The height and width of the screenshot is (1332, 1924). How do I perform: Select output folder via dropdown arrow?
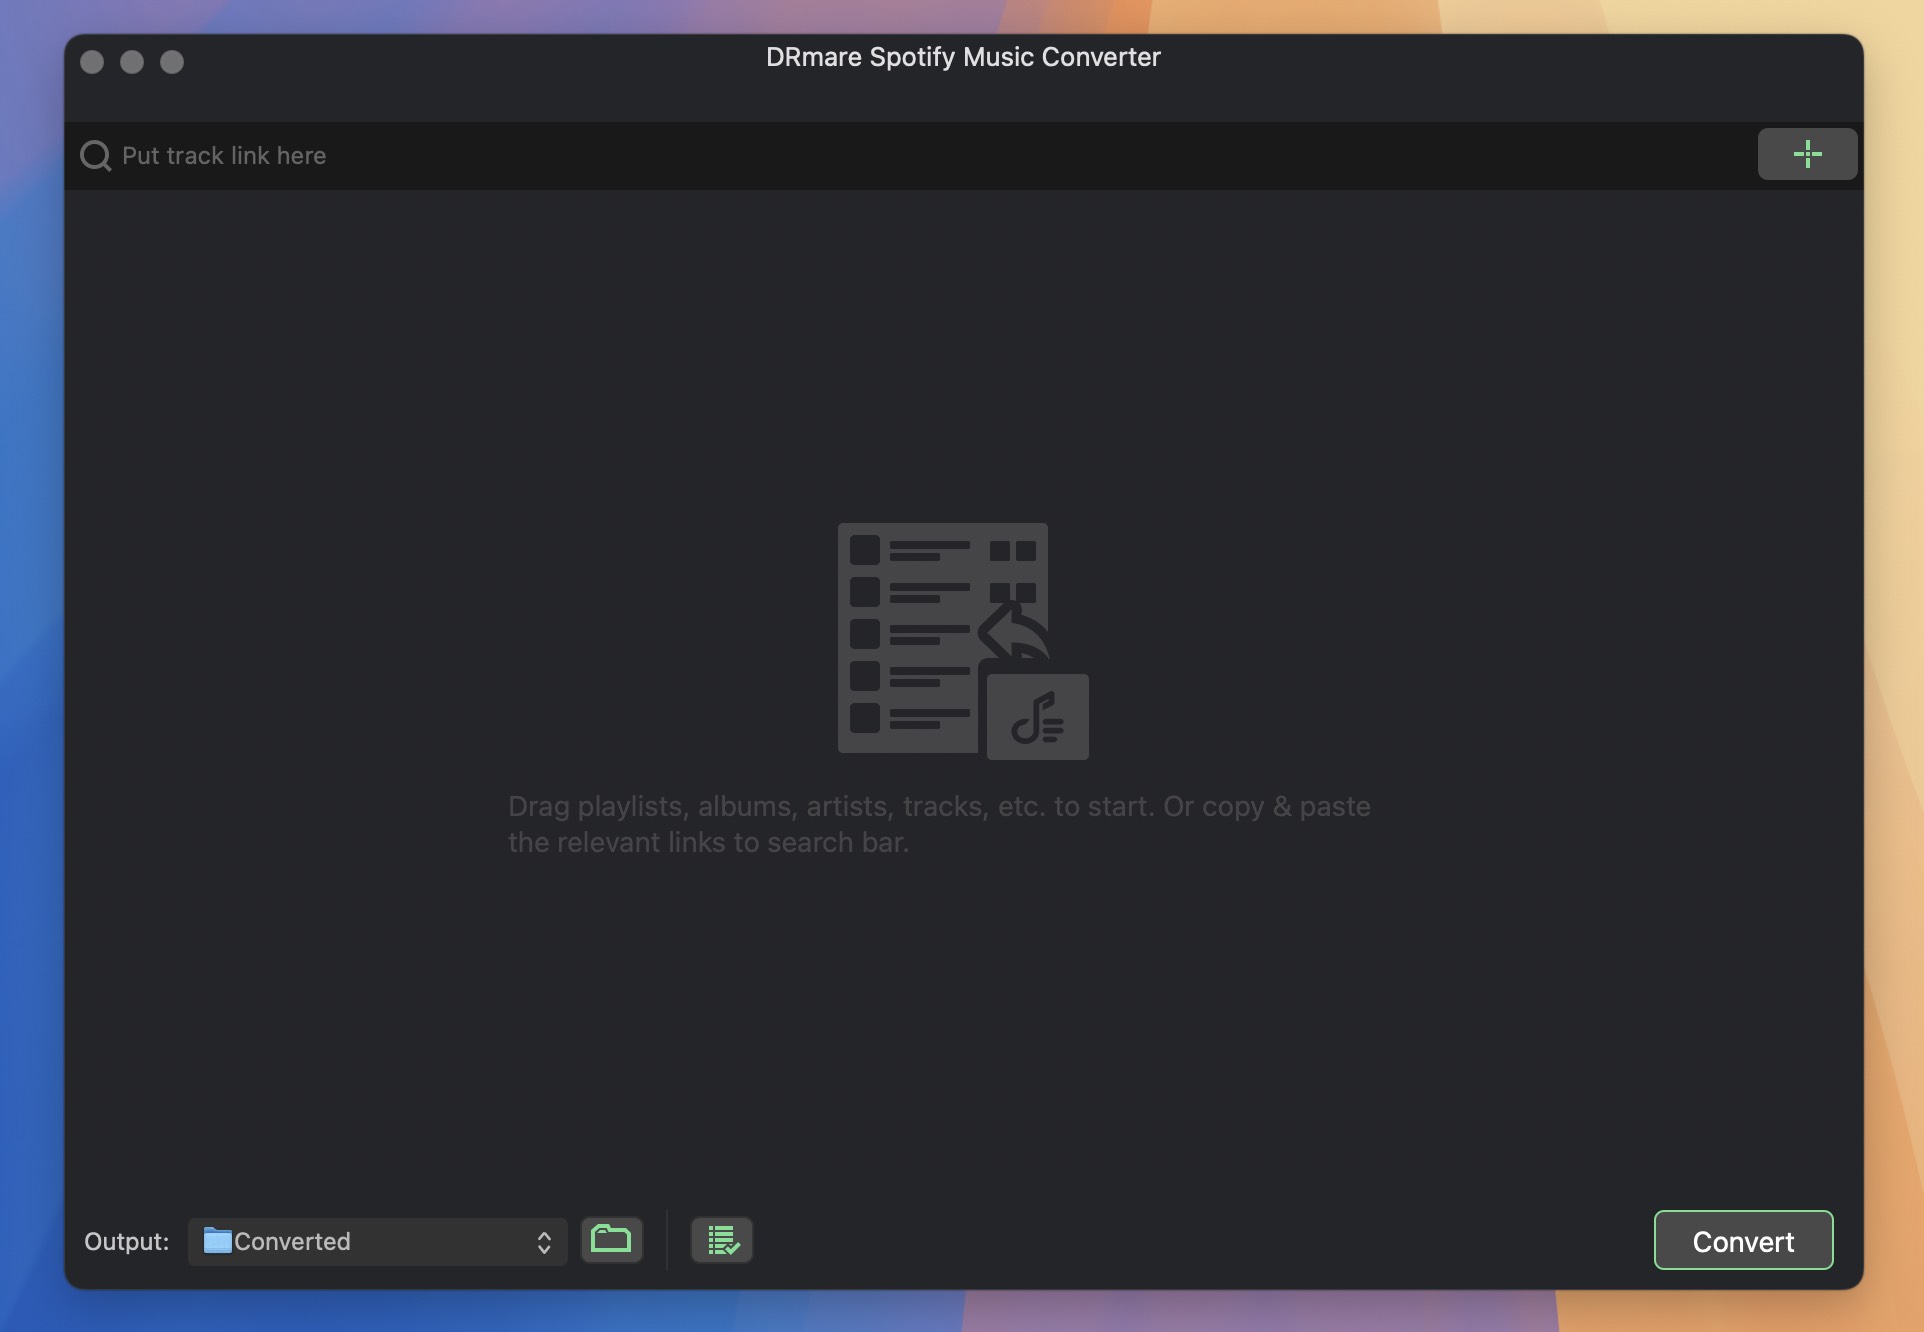pos(544,1241)
